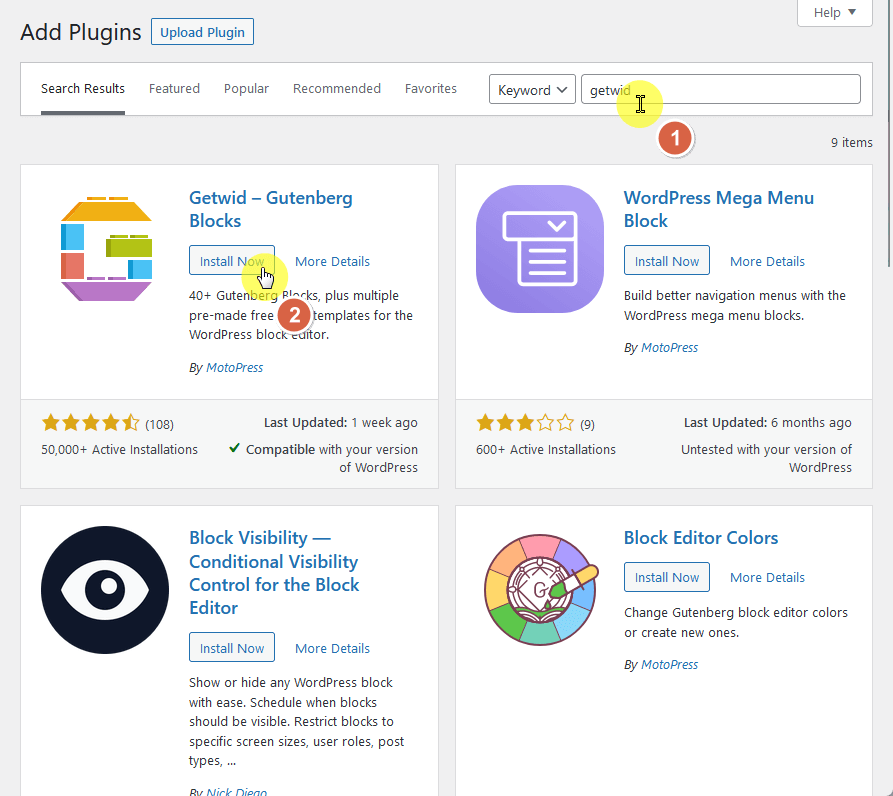Click the Upload Plugin button

(x=202, y=32)
